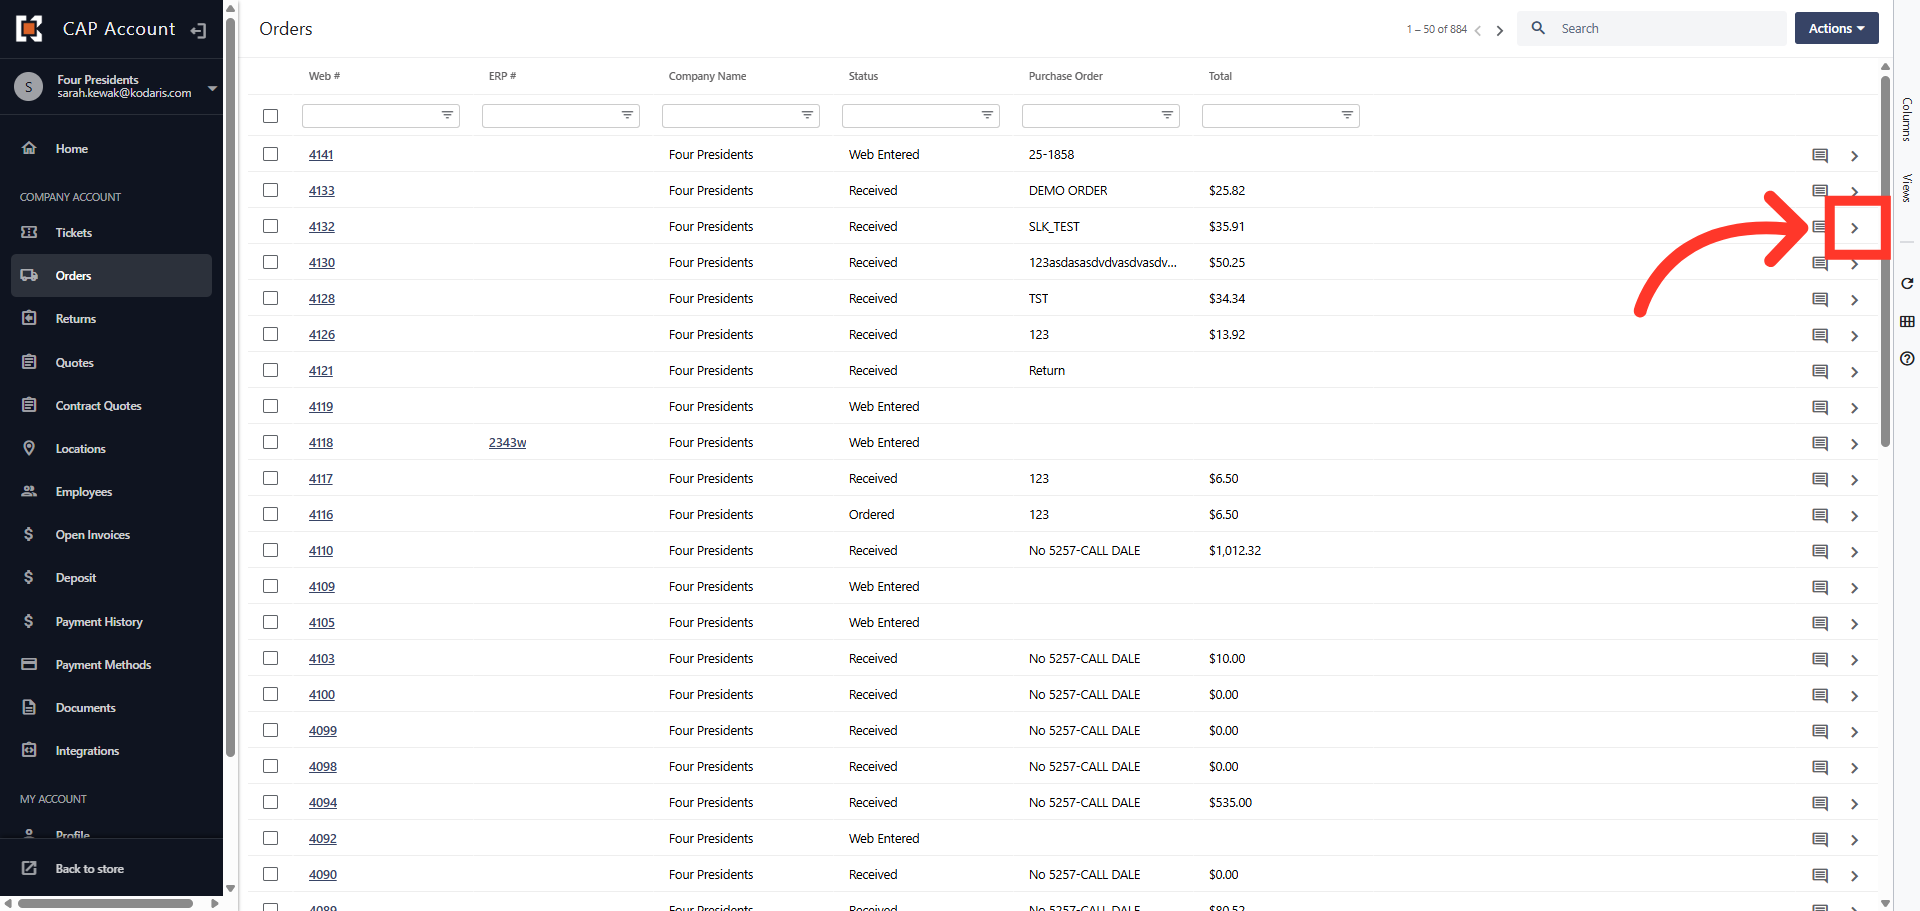Open Home in the sidebar
The width and height of the screenshot is (1920, 911).
coord(111,148)
